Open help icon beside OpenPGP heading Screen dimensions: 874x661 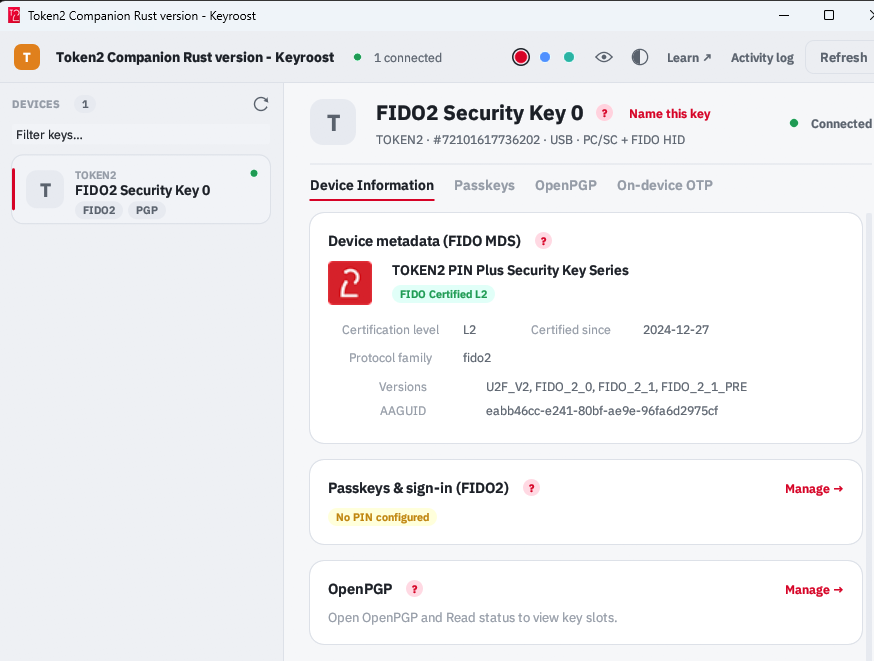414,589
